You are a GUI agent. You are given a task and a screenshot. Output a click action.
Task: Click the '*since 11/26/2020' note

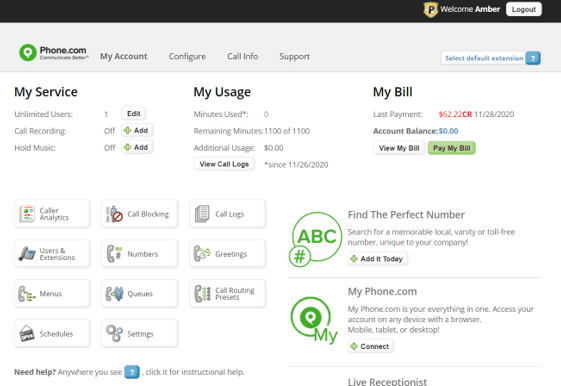pos(296,165)
